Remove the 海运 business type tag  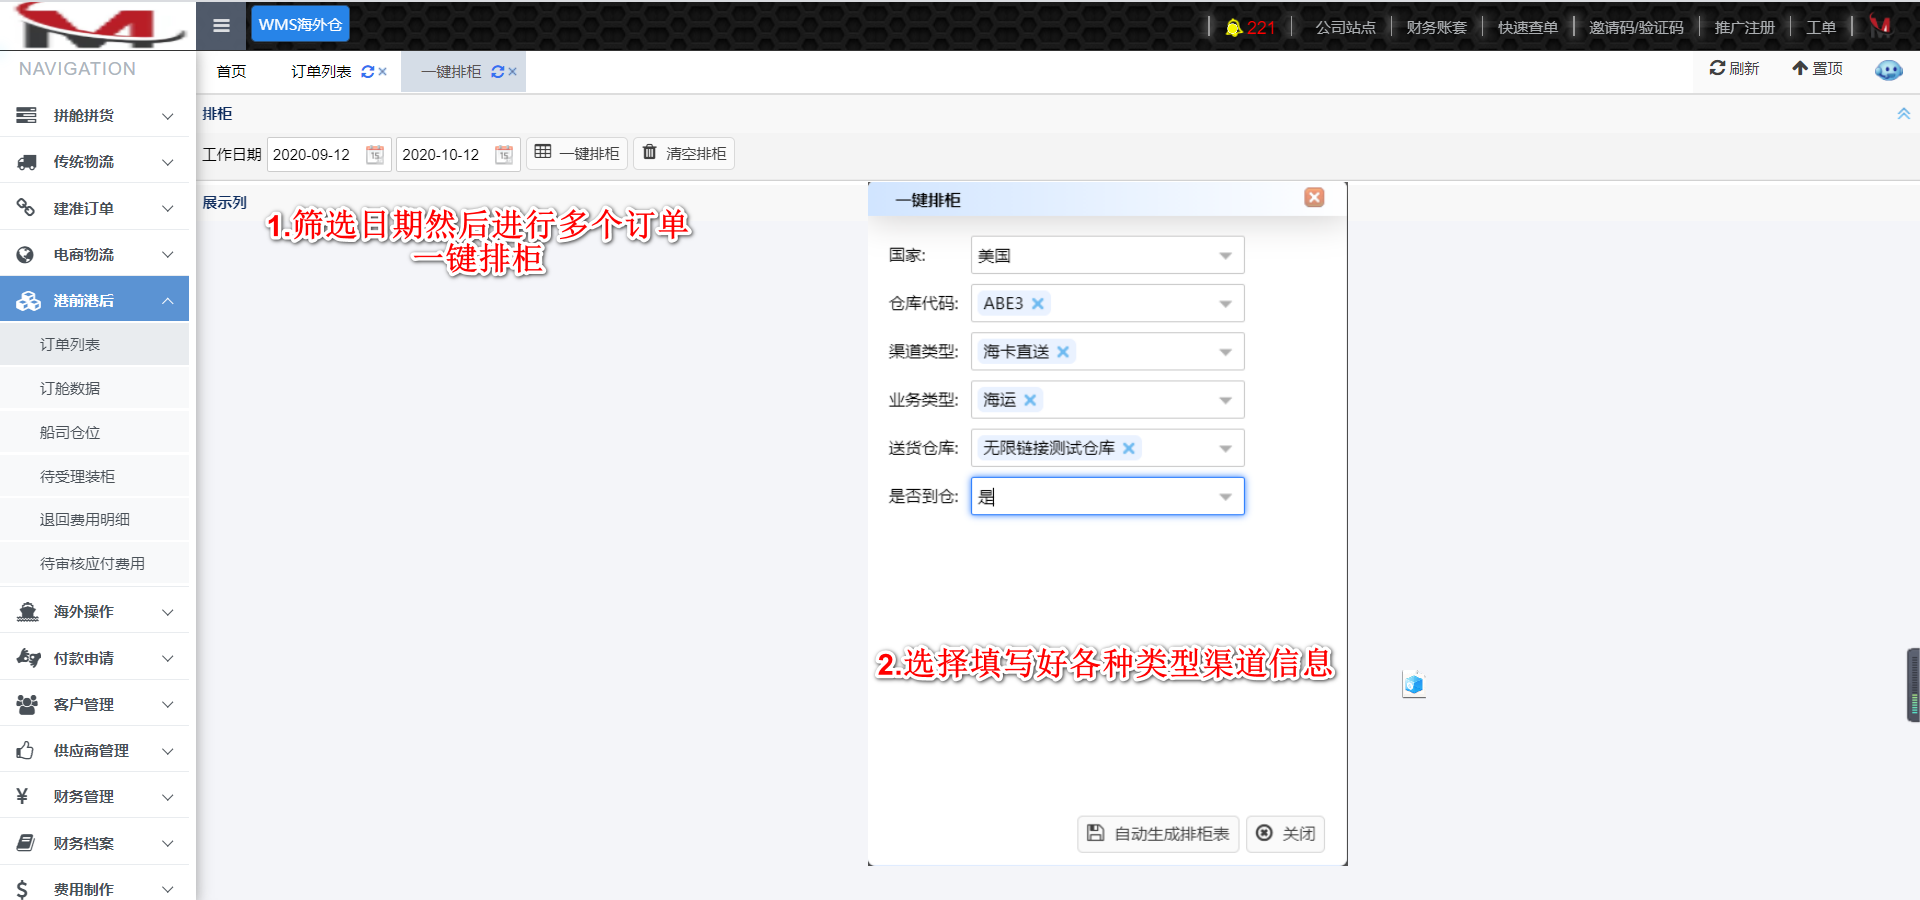pos(1030,400)
